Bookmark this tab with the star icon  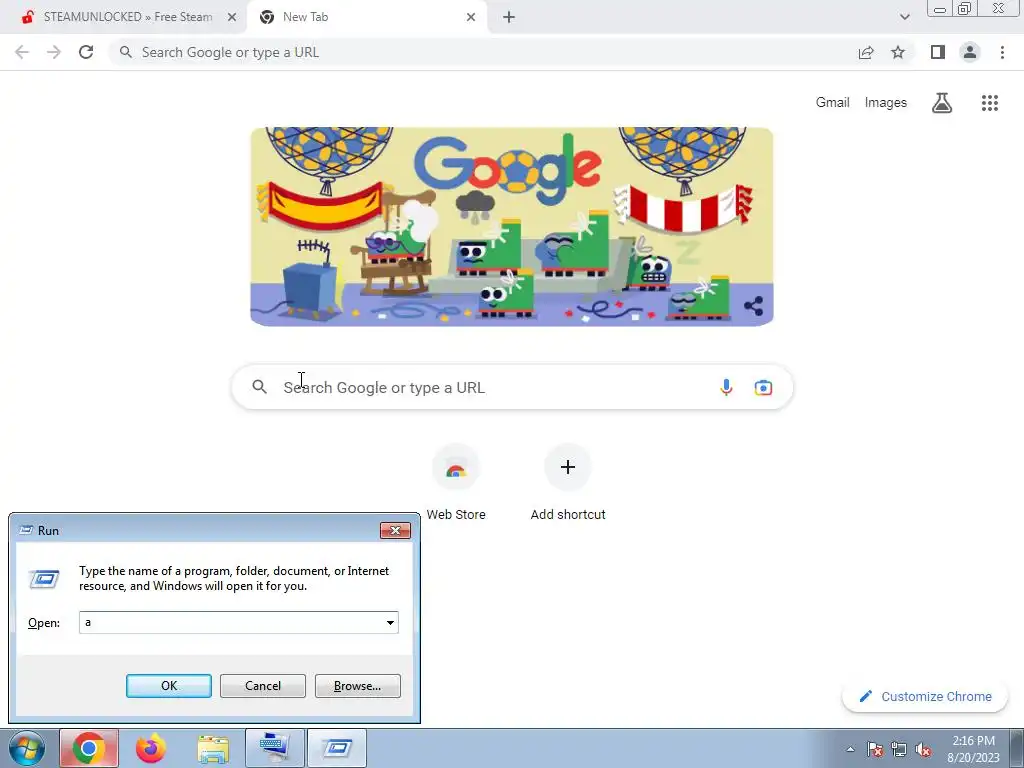pos(898,52)
